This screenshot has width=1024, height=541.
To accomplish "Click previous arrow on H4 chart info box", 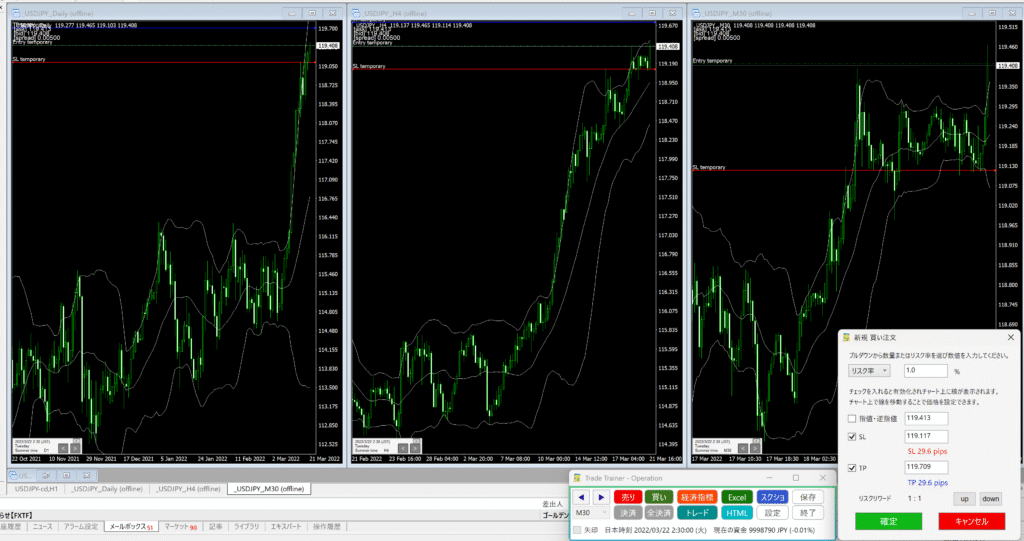I will [402, 448].
